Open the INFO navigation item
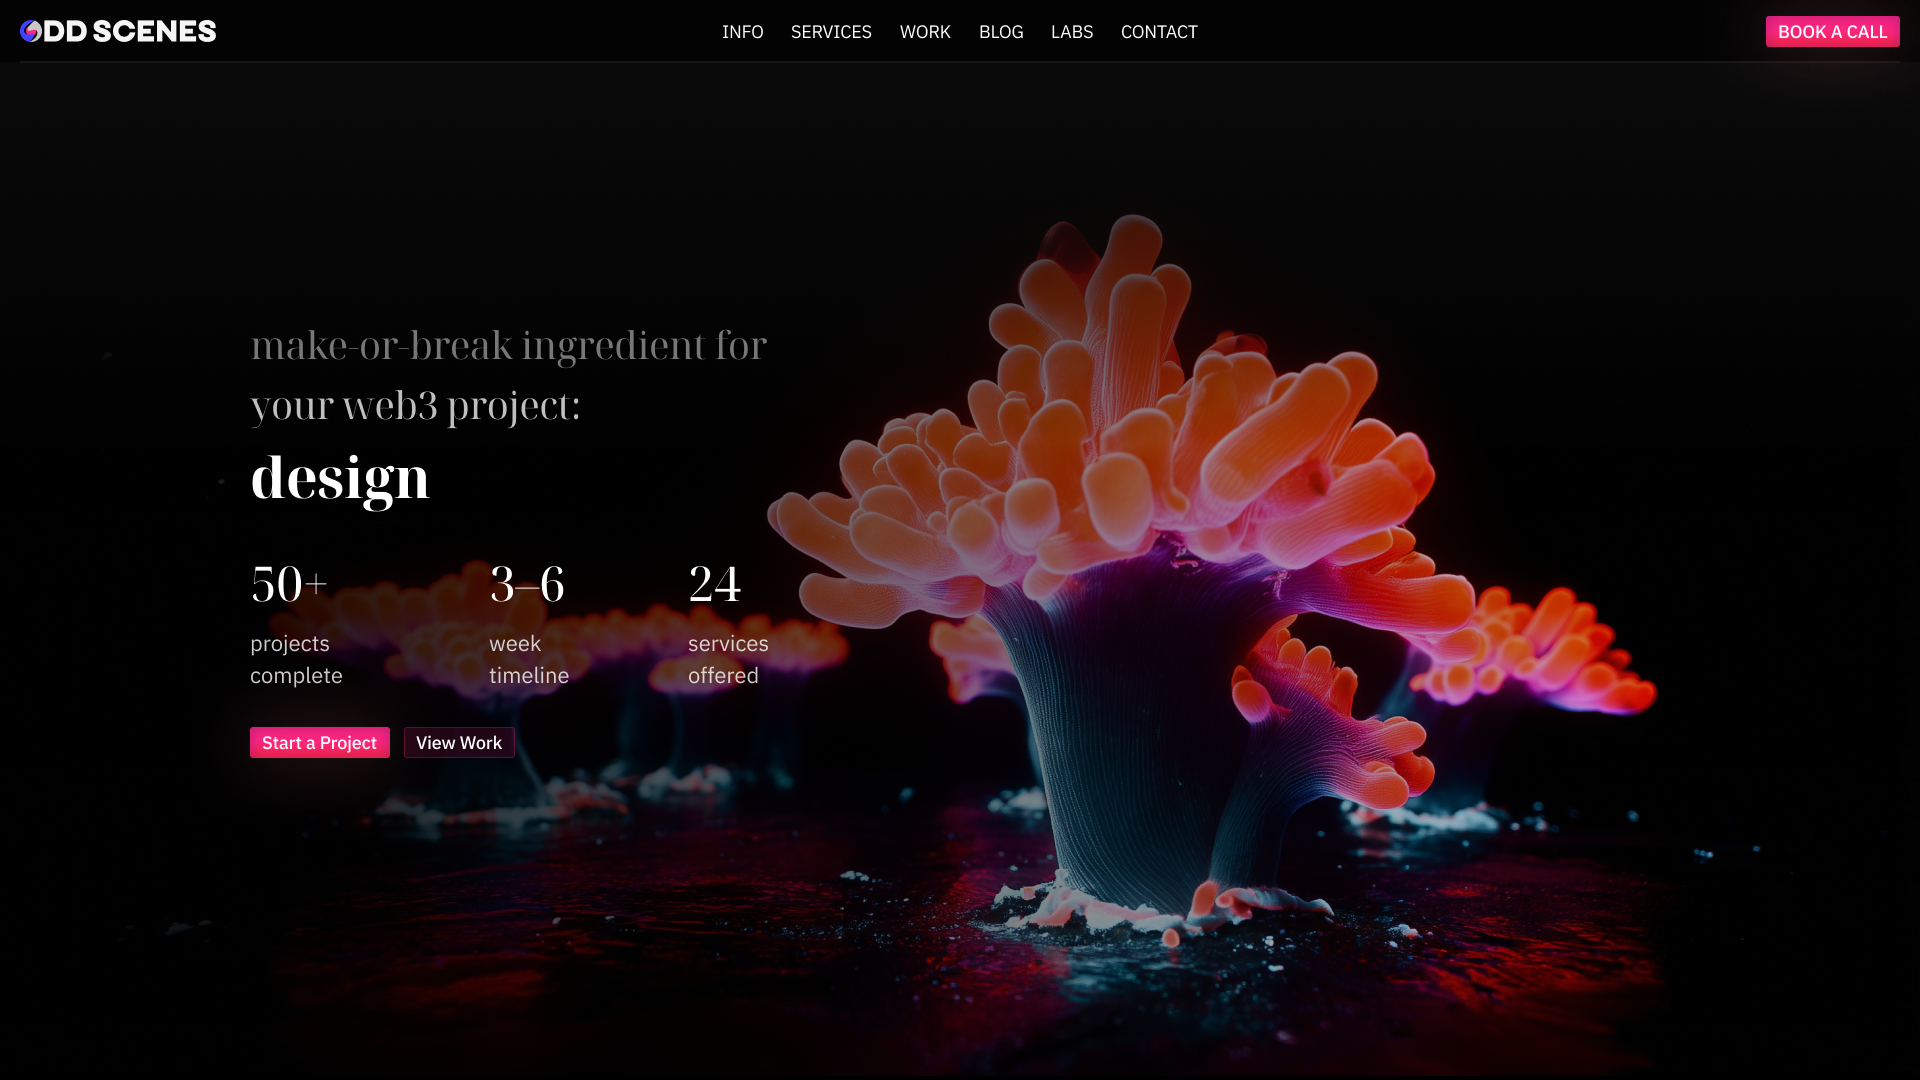The width and height of the screenshot is (1920, 1080). coord(742,32)
